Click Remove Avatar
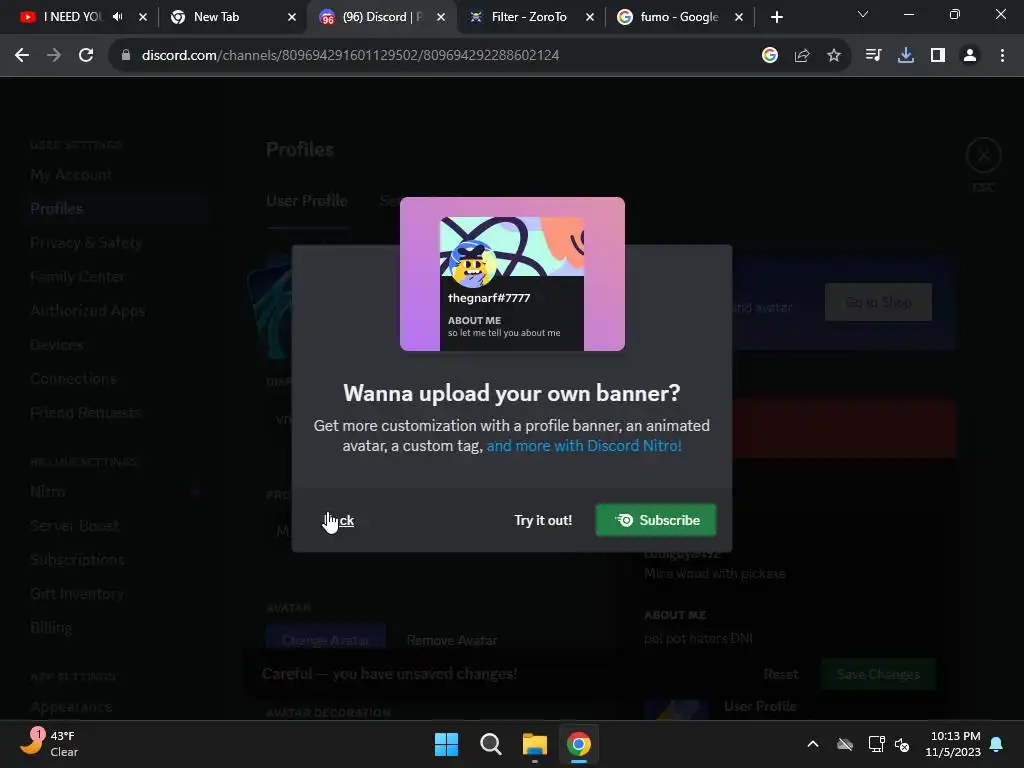Image resolution: width=1024 pixels, height=768 pixels. [x=452, y=640]
